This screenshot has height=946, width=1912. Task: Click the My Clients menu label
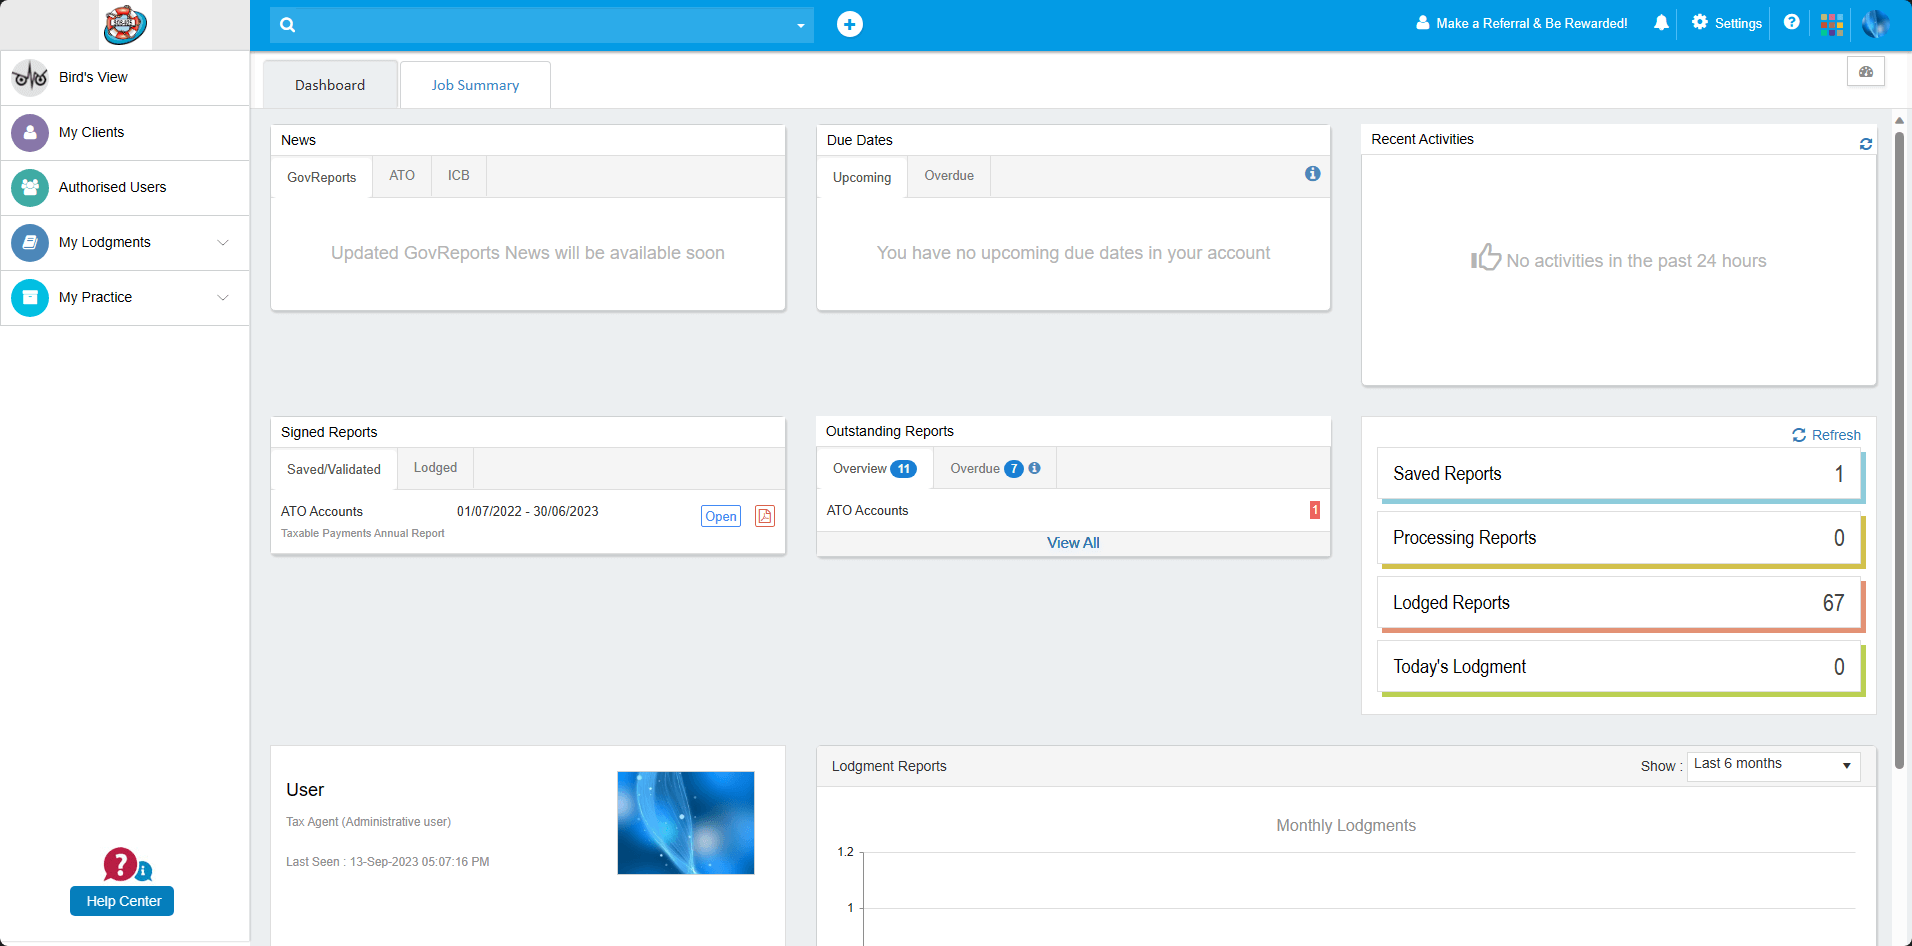[x=92, y=132]
